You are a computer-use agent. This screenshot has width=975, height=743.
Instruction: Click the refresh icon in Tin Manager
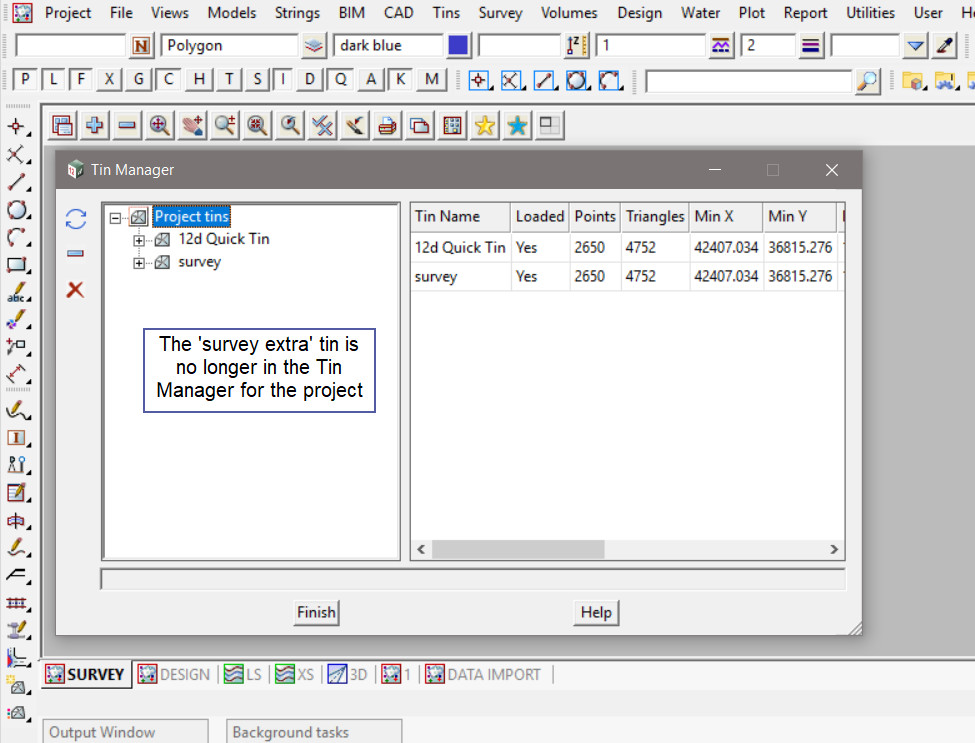(76, 219)
